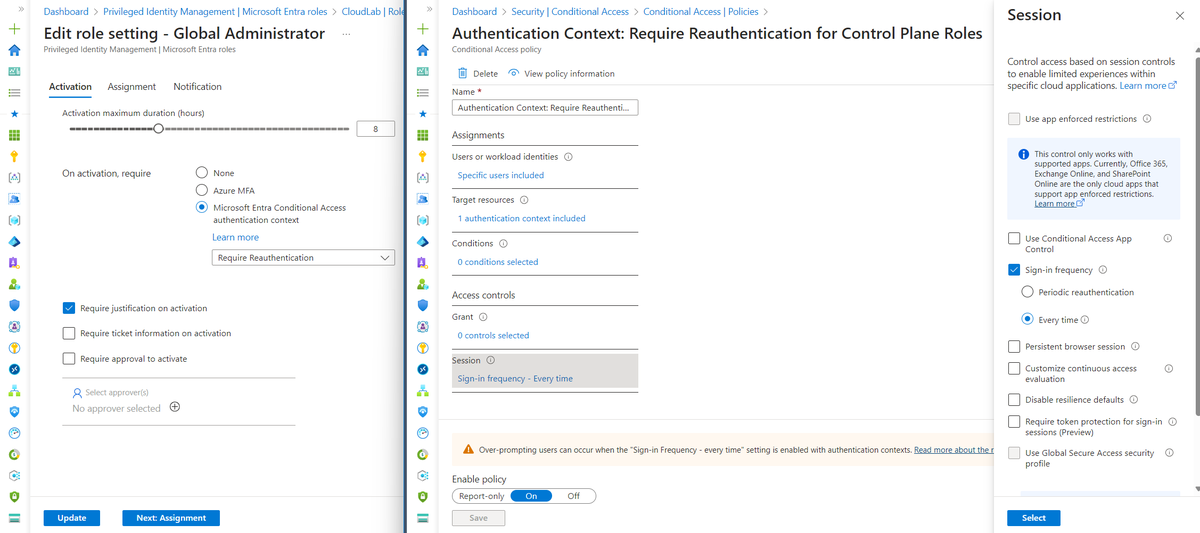This screenshot has width=1200, height=533.
Task: Click the Activation maximum duration slider handle
Action: pyautogui.click(x=159, y=129)
